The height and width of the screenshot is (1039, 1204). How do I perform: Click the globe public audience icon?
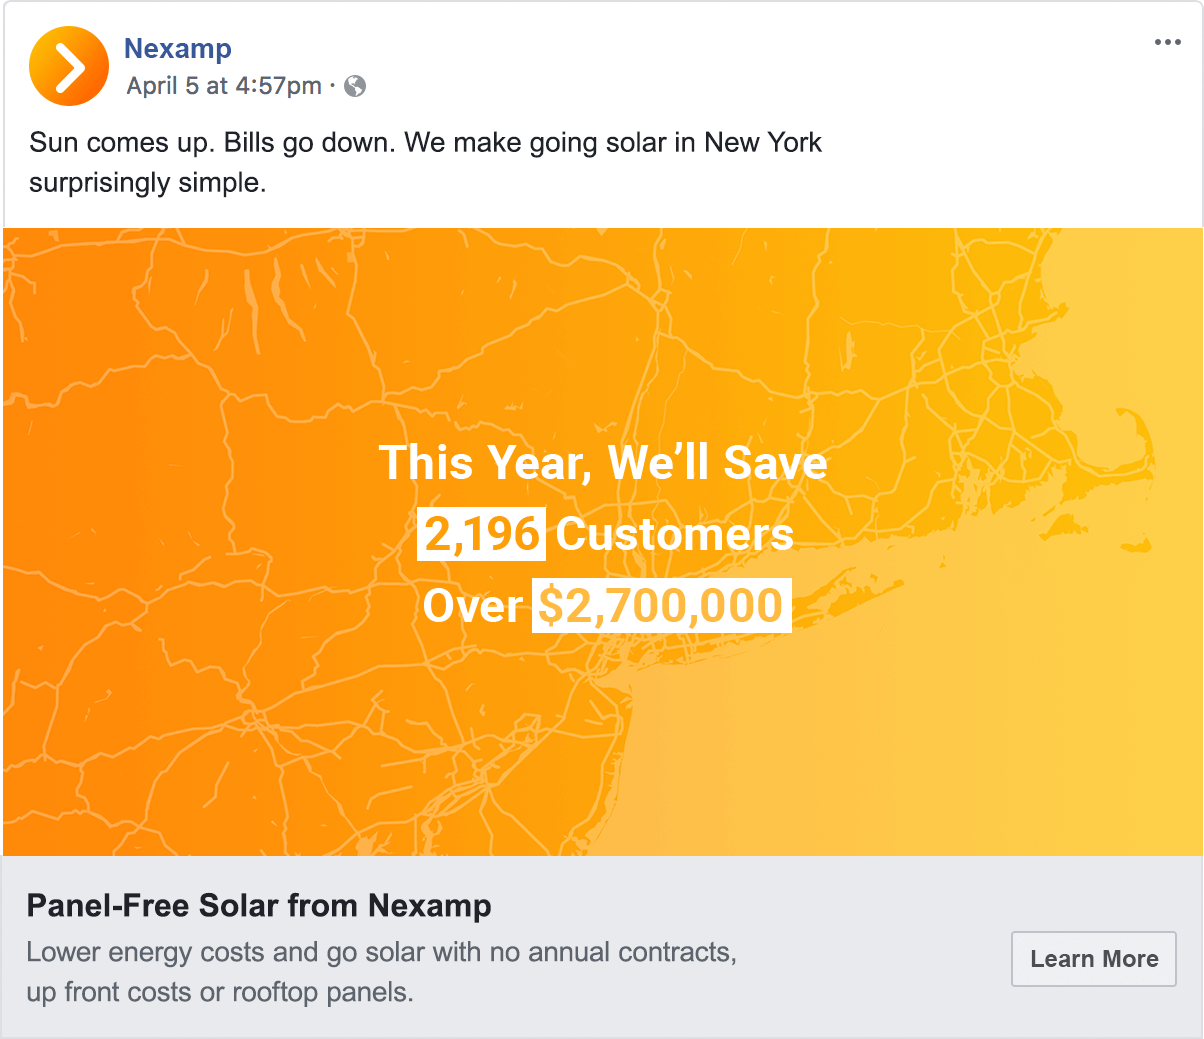[355, 86]
